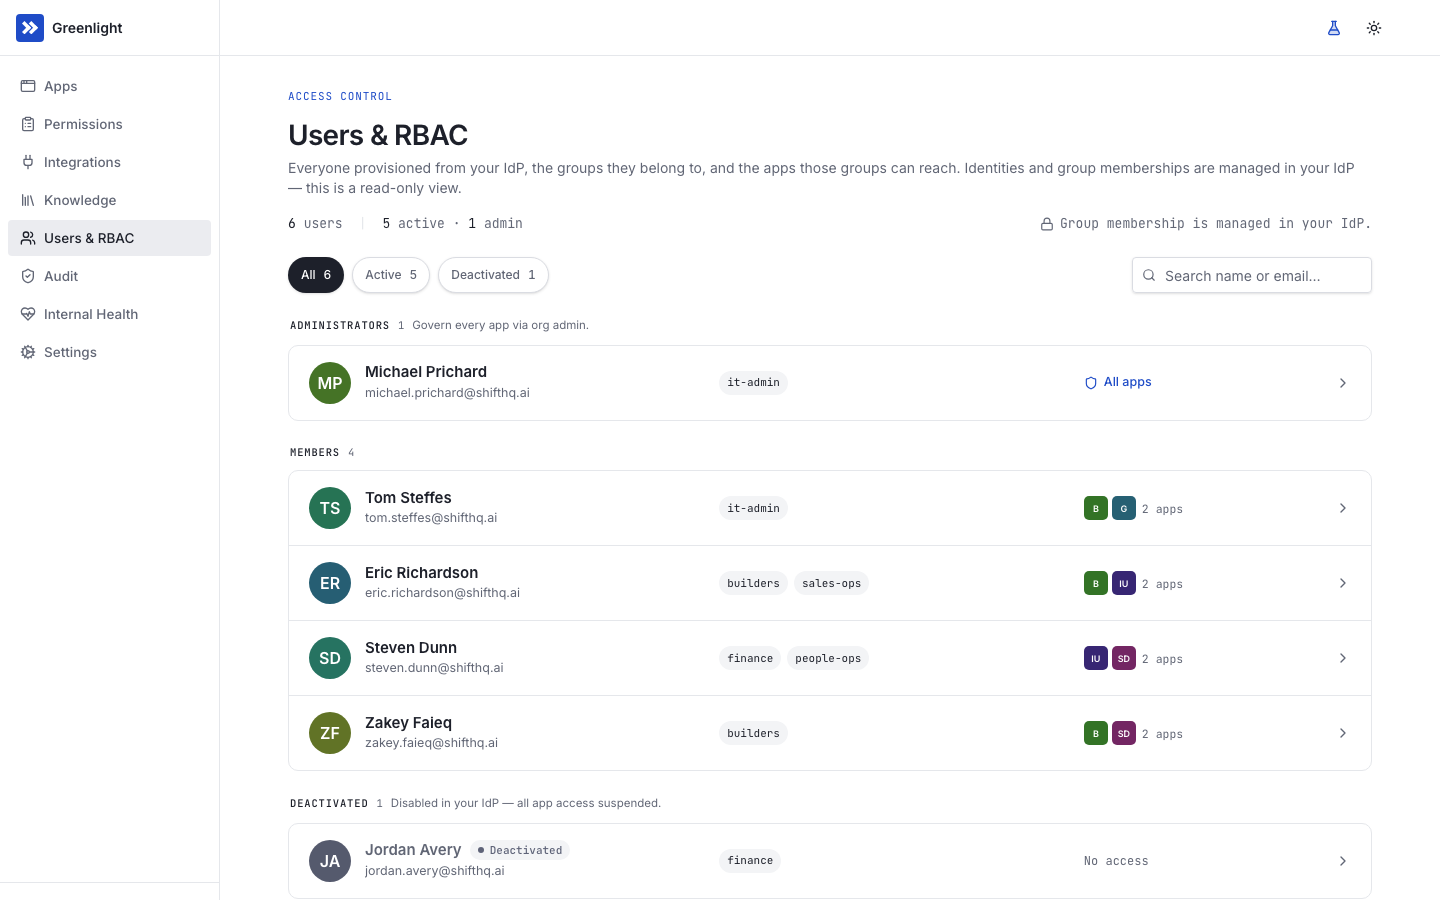
Task: Open the flask experiments icon
Action: 1334,28
